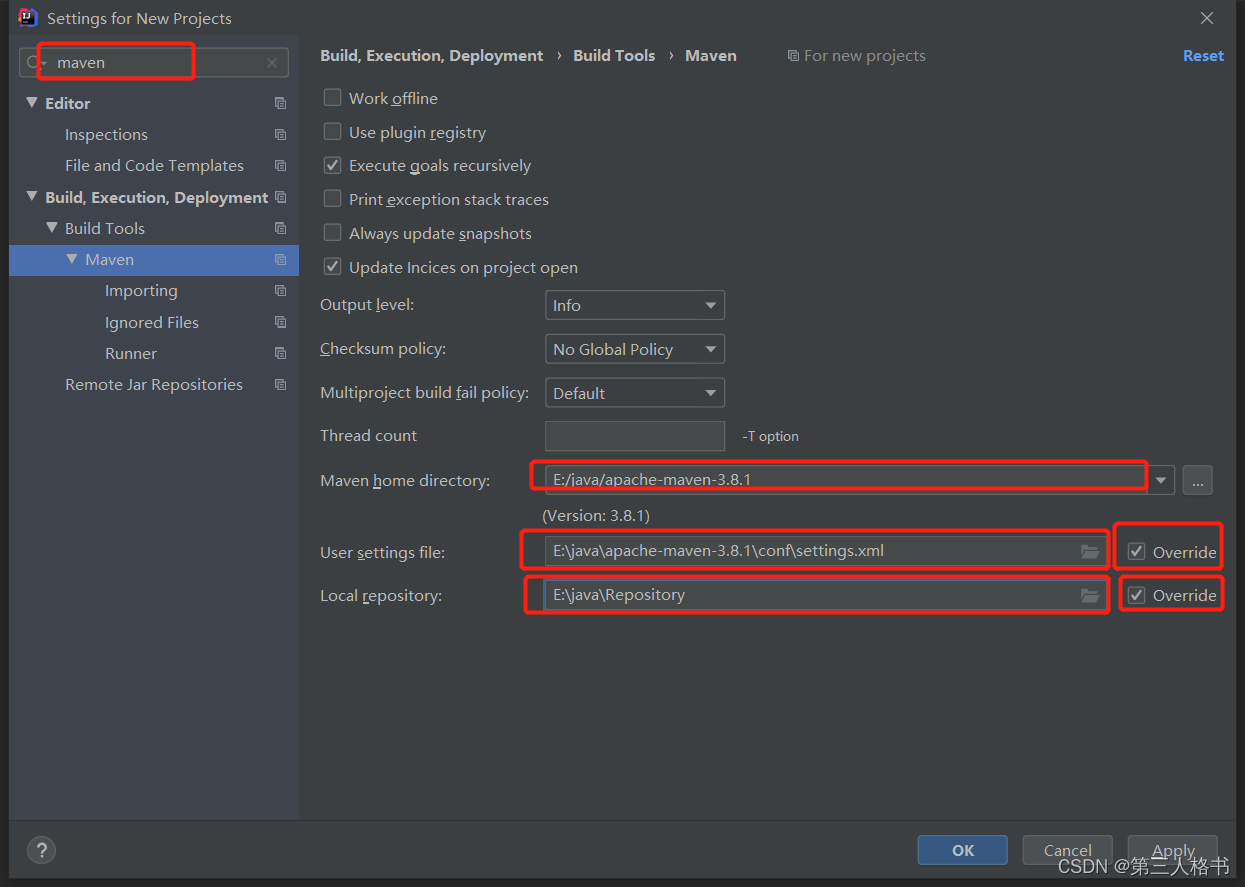Screen dimensions: 1245x887
Task: Click Build, Execution, Deployment breadcrumb
Action: pyautogui.click(x=432, y=56)
